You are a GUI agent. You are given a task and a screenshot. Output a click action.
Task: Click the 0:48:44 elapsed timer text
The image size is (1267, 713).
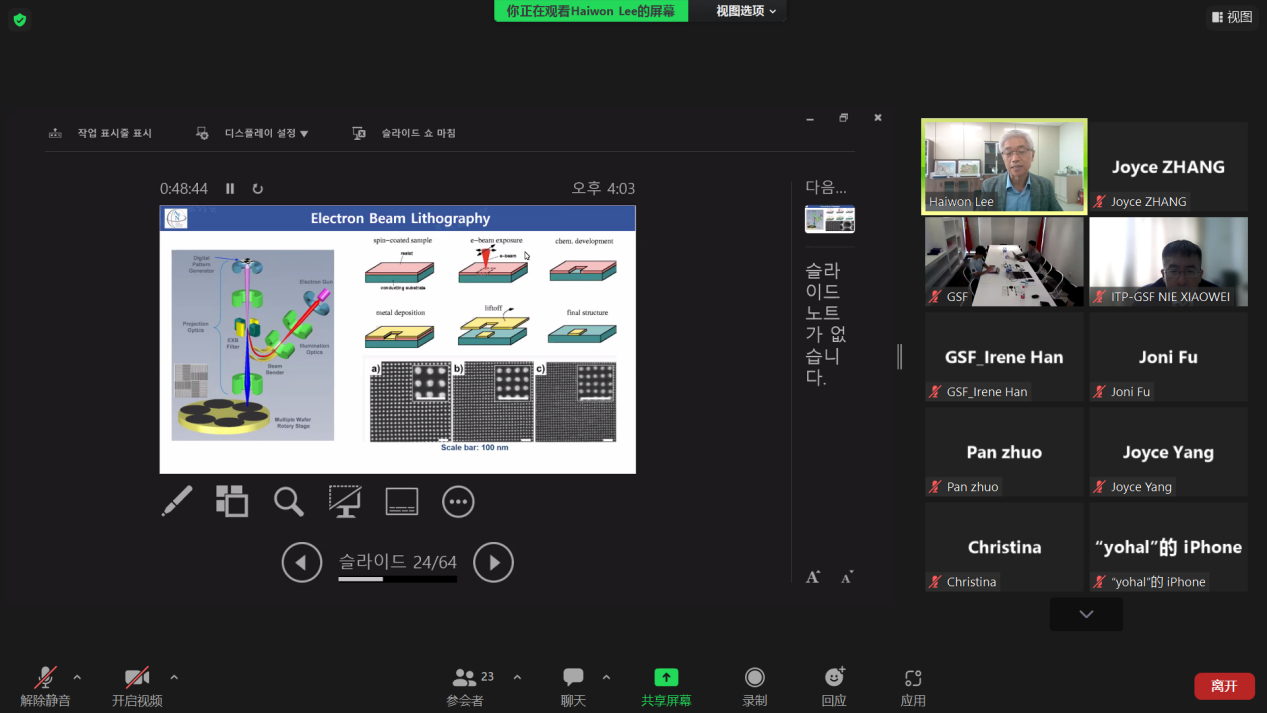point(184,189)
